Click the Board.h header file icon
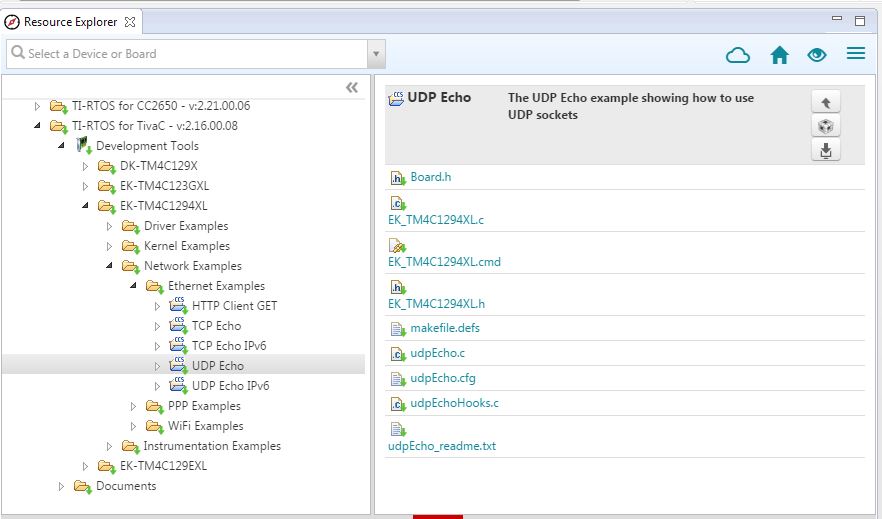882x519 pixels. pyautogui.click(x=398, y=178)
